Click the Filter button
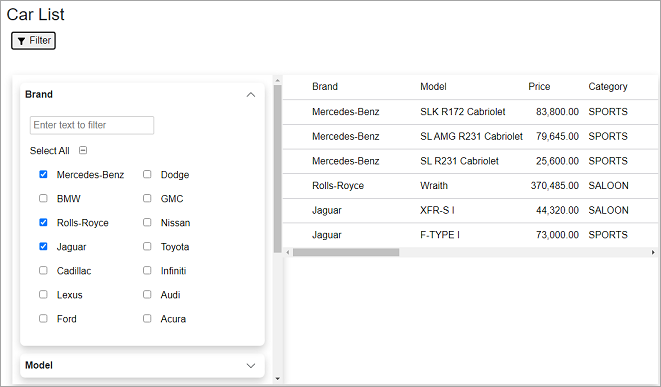Image resolution: width=661 pixels, height=387 pixels. (x=33, y=40)
